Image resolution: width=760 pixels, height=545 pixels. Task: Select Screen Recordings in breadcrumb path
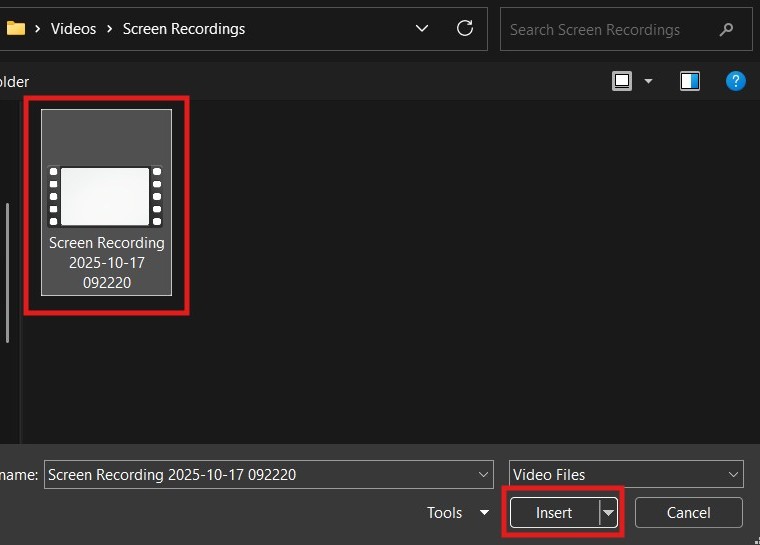pos(183,29)
